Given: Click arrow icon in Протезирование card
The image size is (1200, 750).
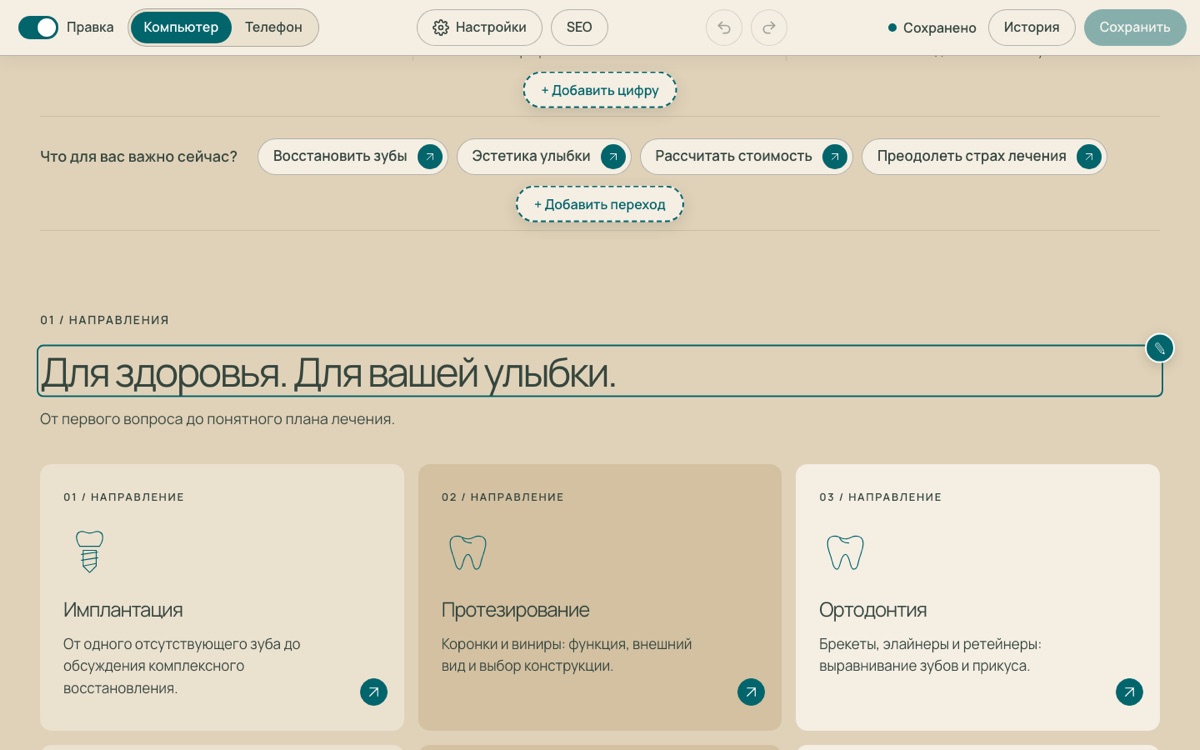Looking at the screenshot, I should click(751, 692).
